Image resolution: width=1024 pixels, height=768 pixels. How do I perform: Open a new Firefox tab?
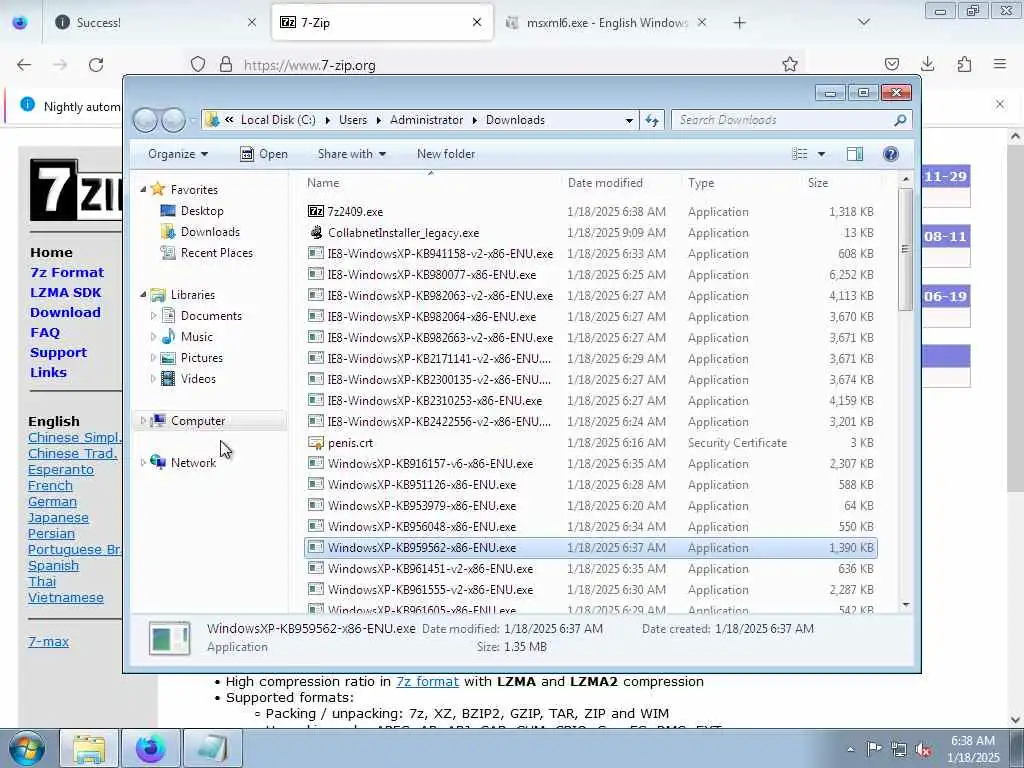click(x=739, y=23)
